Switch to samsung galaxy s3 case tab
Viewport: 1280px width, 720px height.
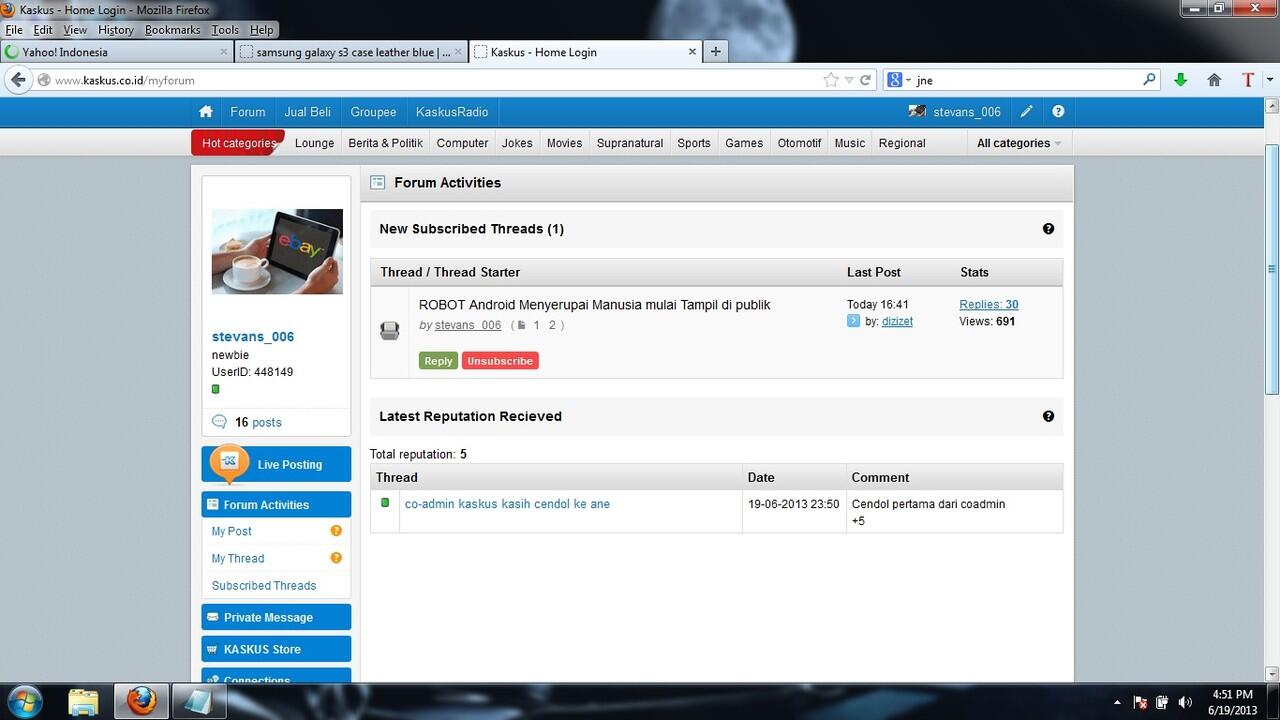(352, 52)
